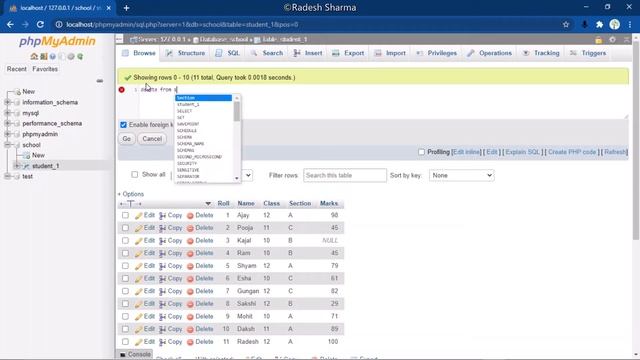Click the pencil icon in Ram's row

click(139, 253)
